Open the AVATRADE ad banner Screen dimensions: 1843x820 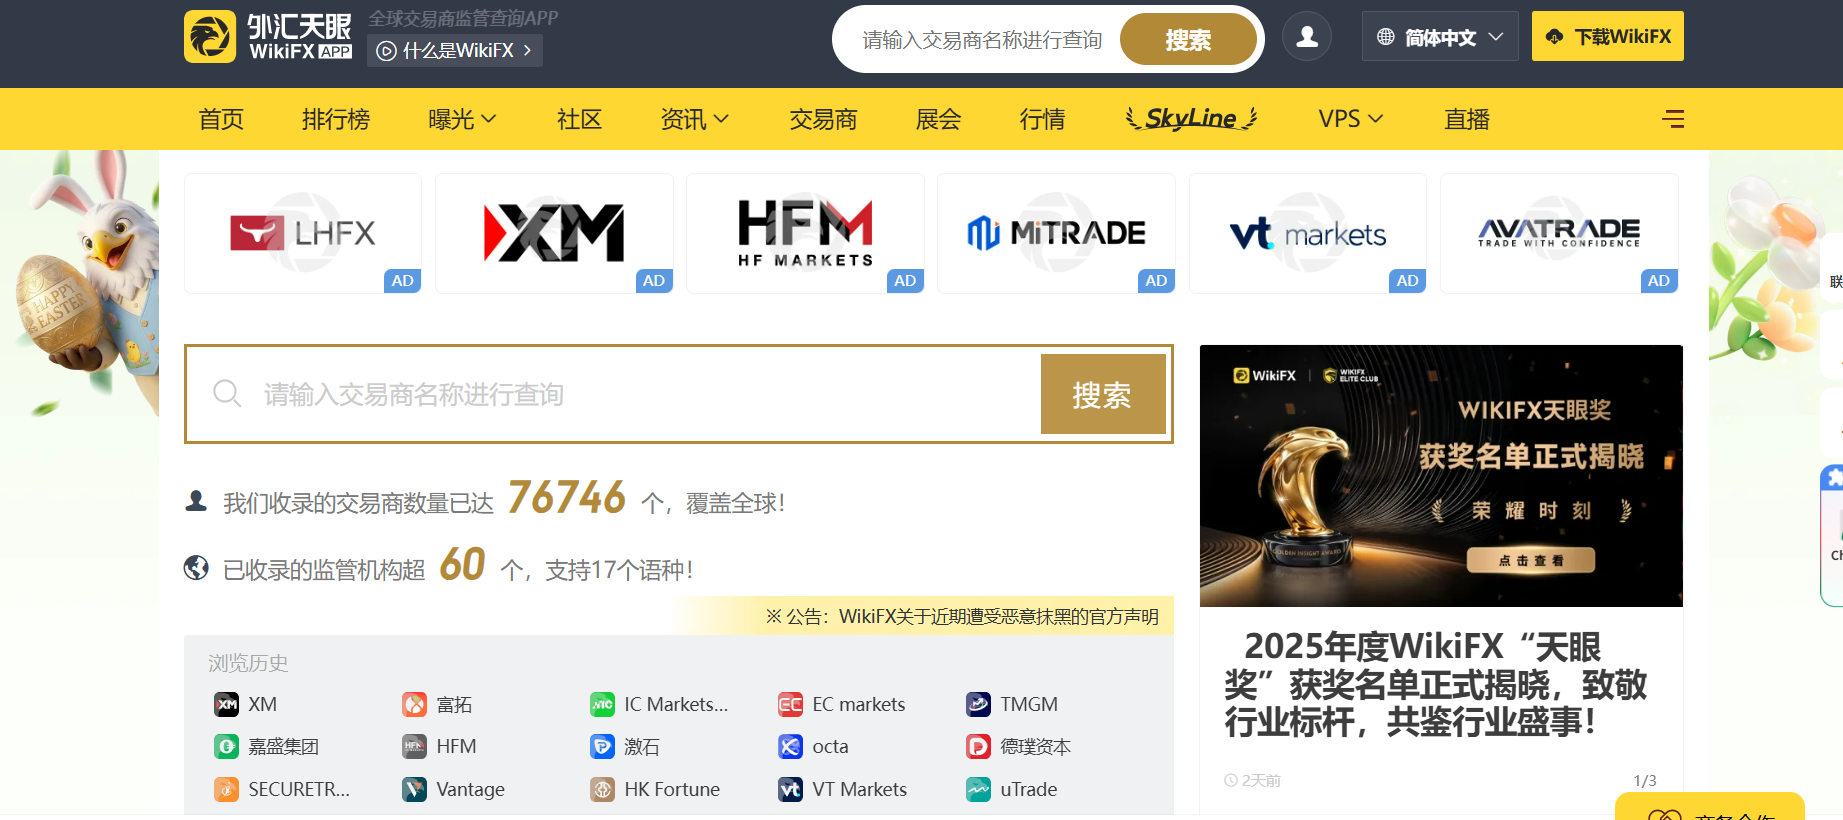(1559, 233)
